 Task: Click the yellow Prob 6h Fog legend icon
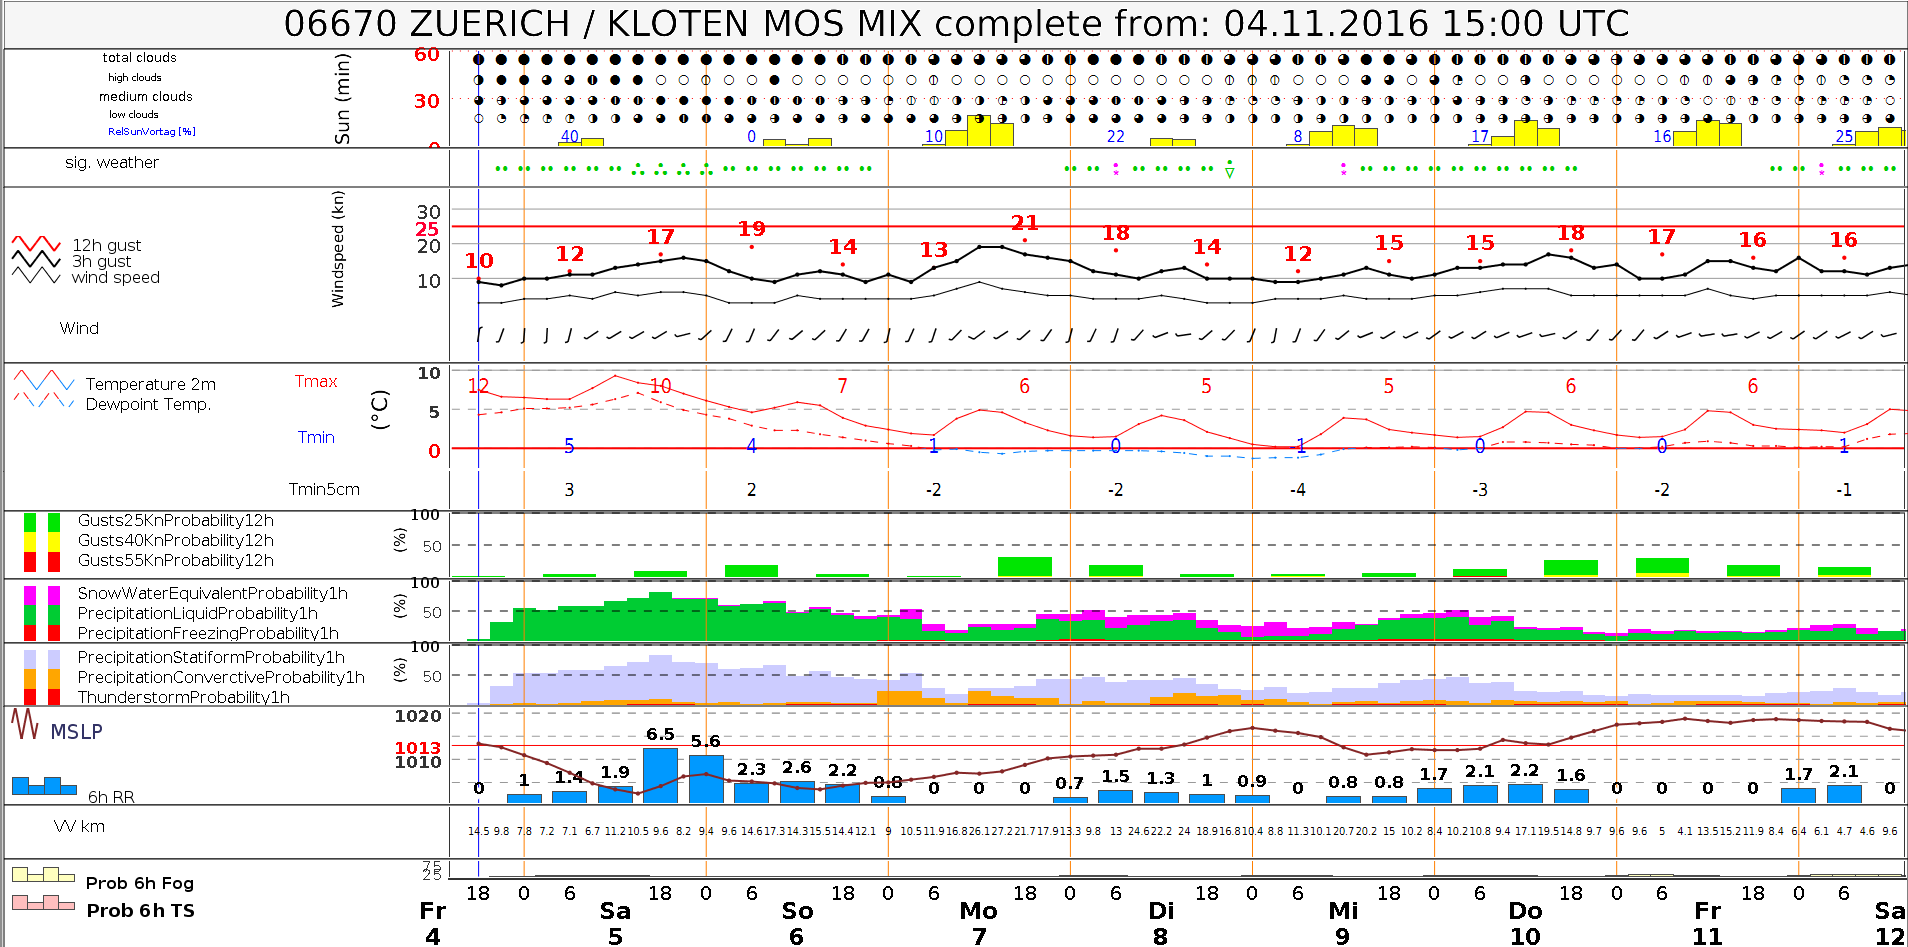point(43,875)
